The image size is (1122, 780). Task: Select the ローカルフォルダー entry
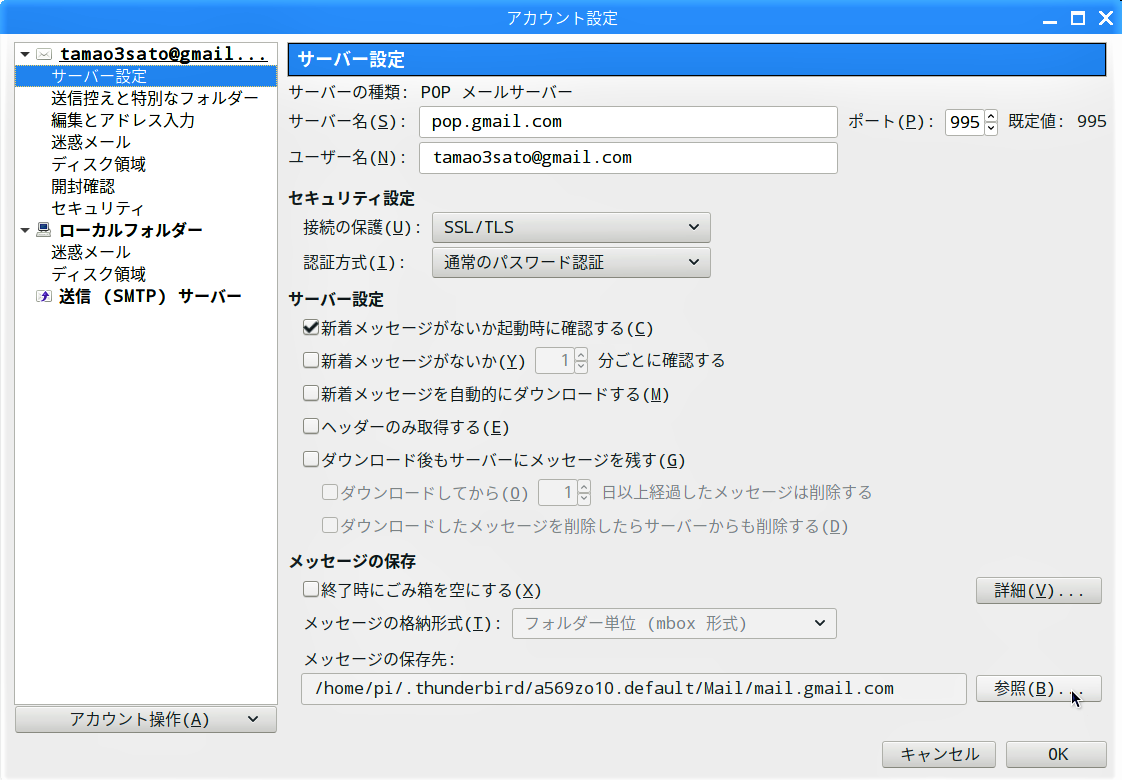[x=131, y=230]
